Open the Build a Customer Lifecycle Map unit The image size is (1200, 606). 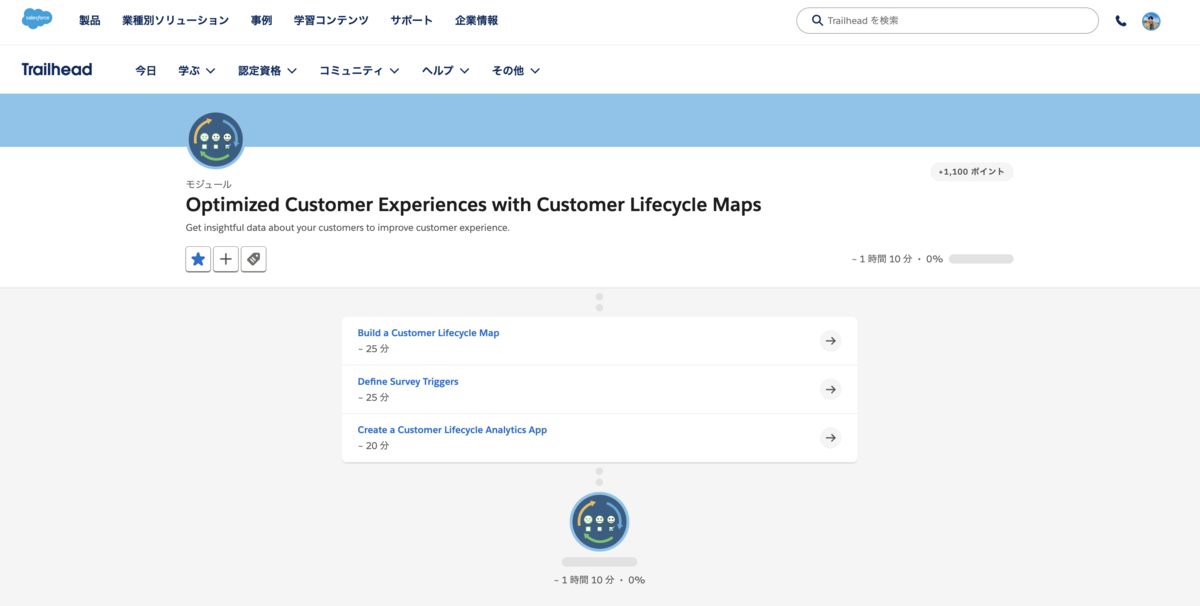coord(428,332)
